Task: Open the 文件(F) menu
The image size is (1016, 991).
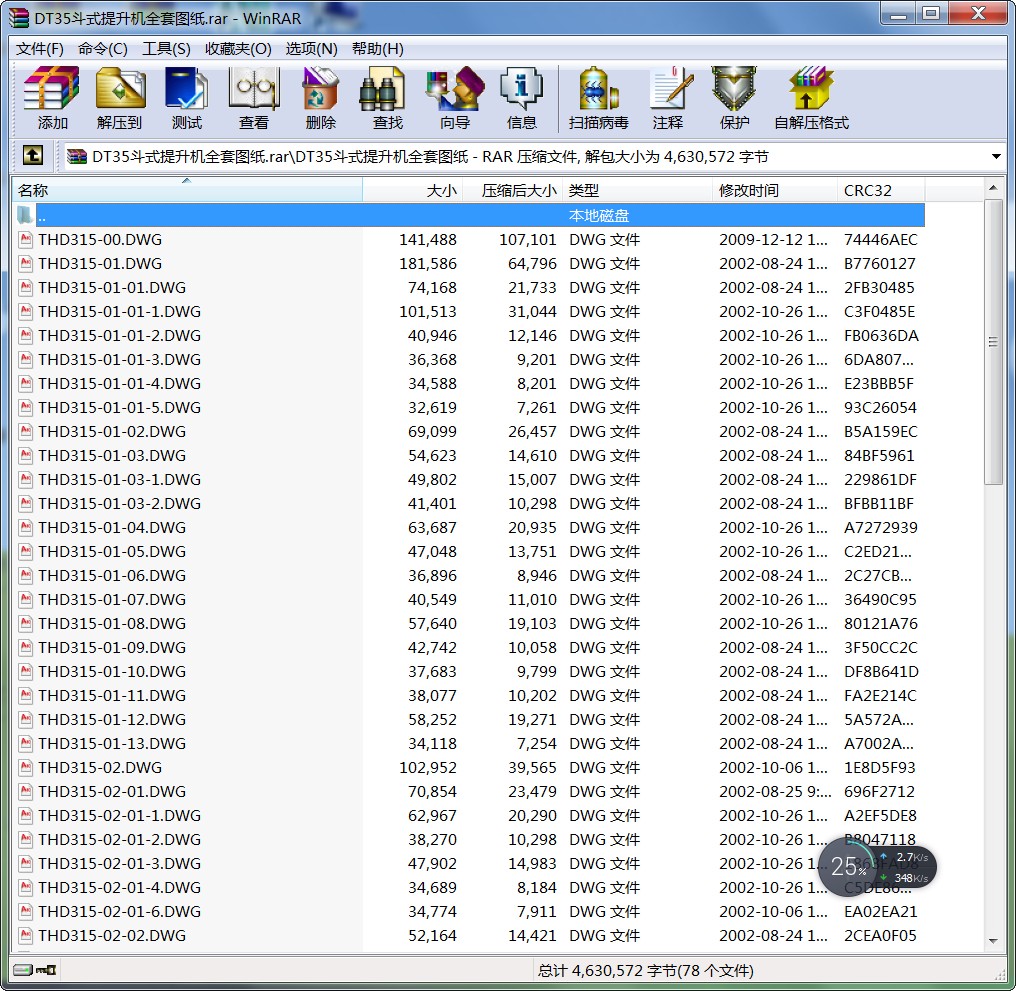Action: pos(40,49)
